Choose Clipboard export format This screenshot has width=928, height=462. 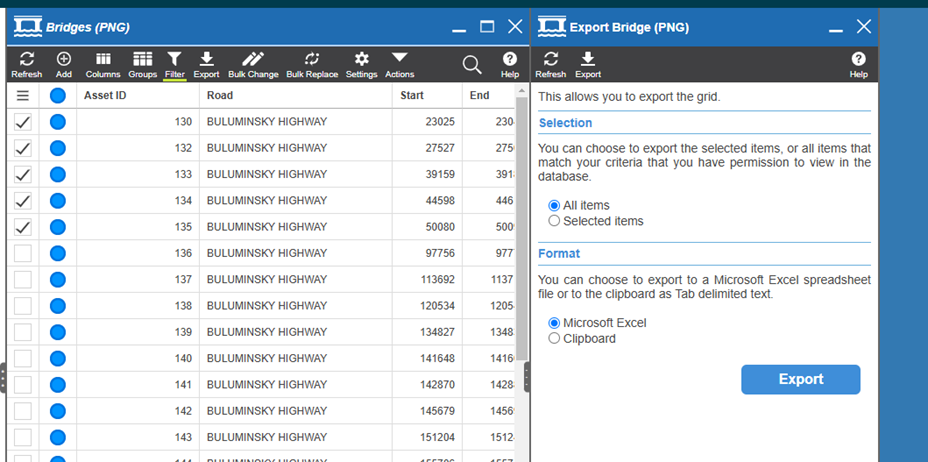pos(554,338)
